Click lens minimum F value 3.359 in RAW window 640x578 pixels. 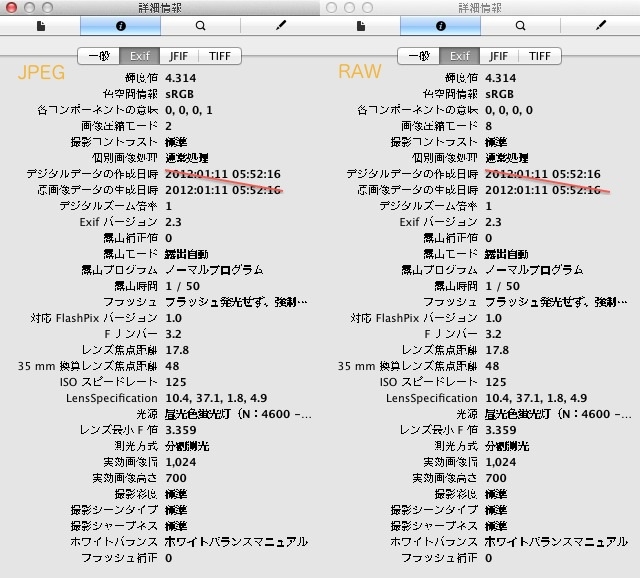(x=500, y=430)
